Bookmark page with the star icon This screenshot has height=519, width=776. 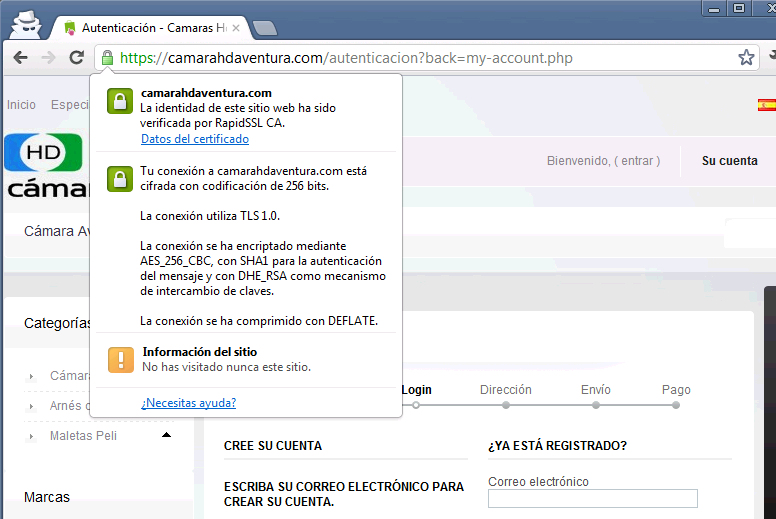tap(746, 57)
